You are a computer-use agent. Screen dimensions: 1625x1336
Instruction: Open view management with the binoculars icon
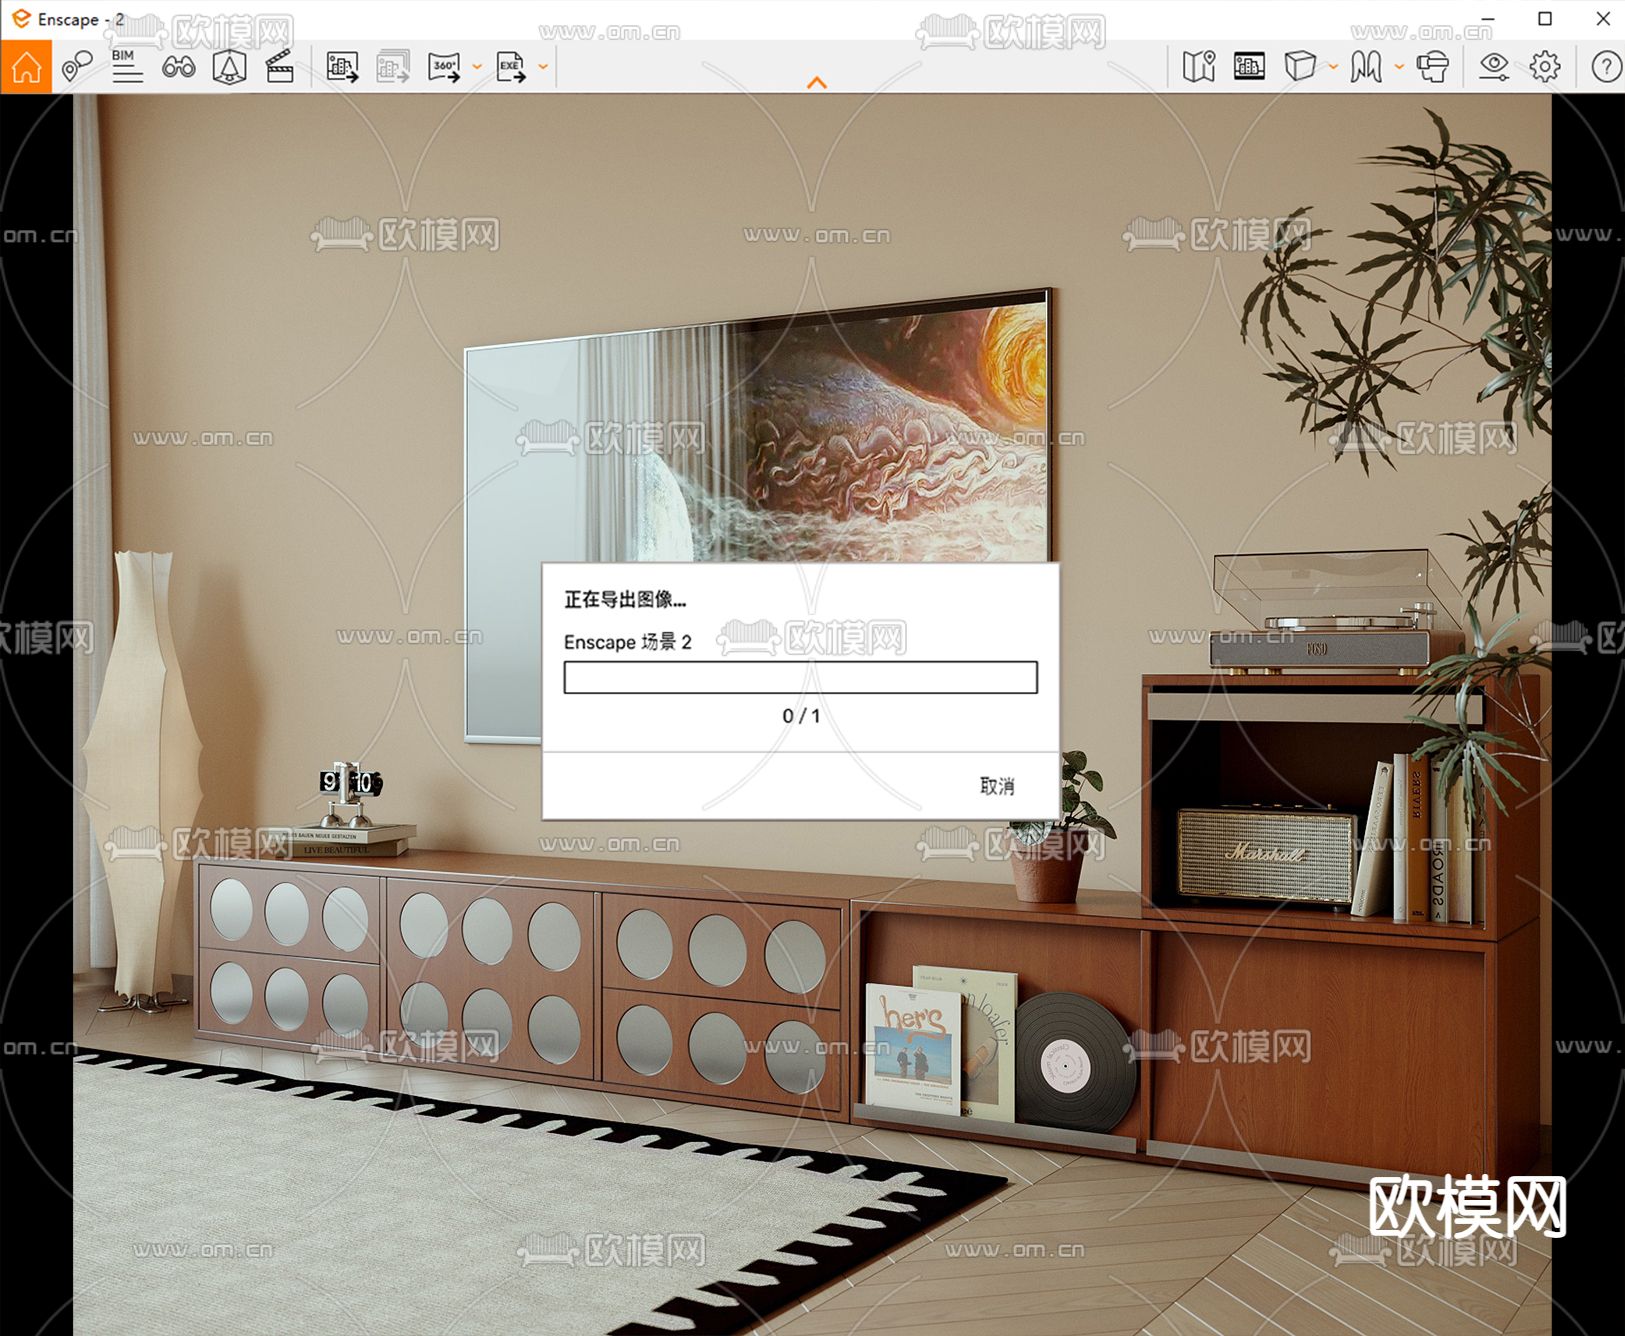coord(179,67)
